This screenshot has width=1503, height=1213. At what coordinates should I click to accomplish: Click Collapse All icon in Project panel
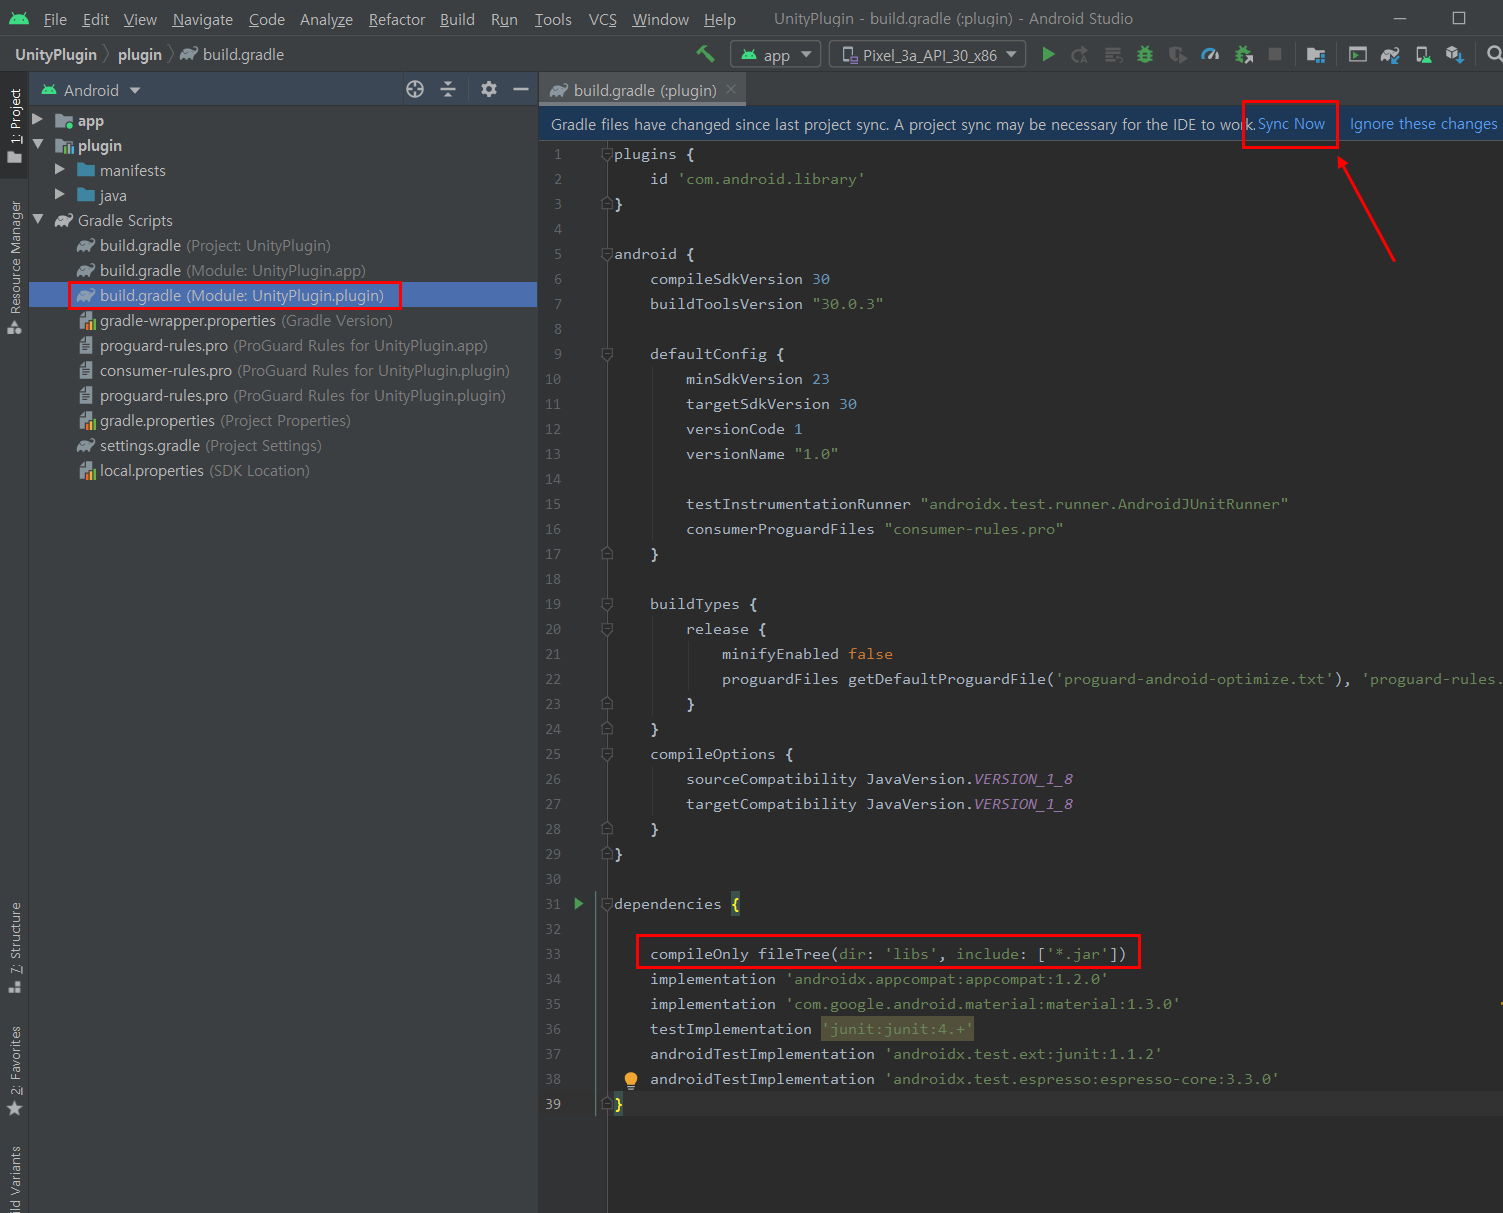coord(448,90)
